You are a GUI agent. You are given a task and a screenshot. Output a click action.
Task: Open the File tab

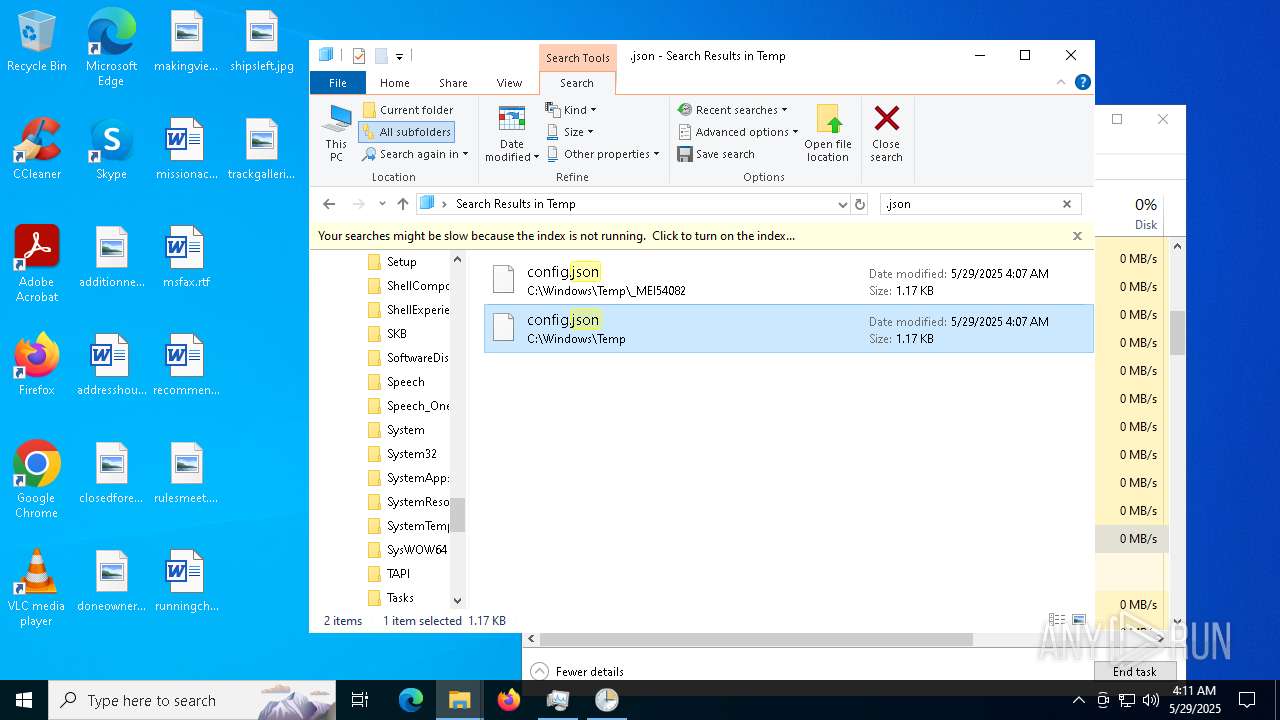(x=338, y=83)
